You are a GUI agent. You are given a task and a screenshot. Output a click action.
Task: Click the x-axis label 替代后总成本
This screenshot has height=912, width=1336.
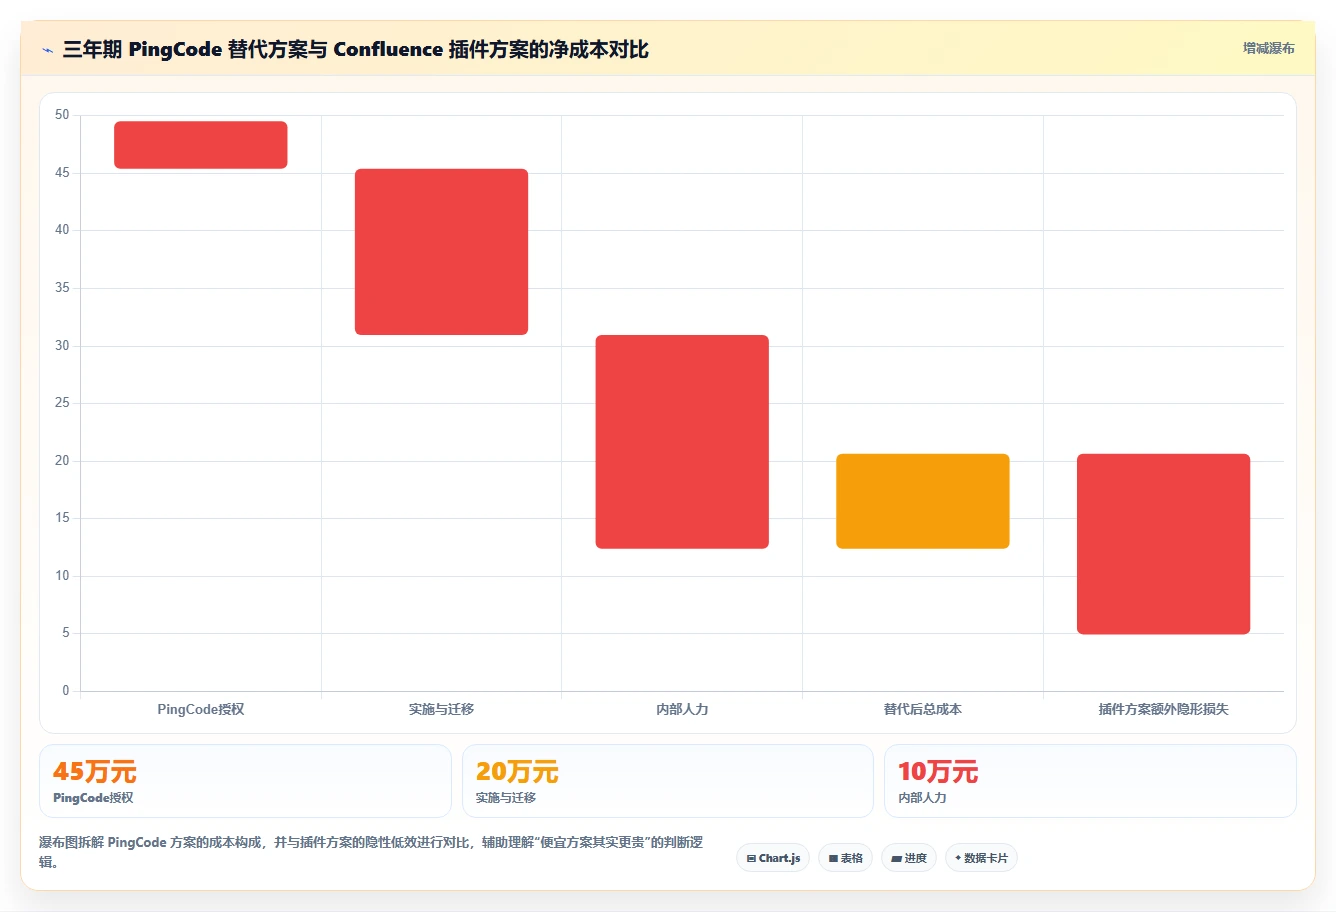923,709
